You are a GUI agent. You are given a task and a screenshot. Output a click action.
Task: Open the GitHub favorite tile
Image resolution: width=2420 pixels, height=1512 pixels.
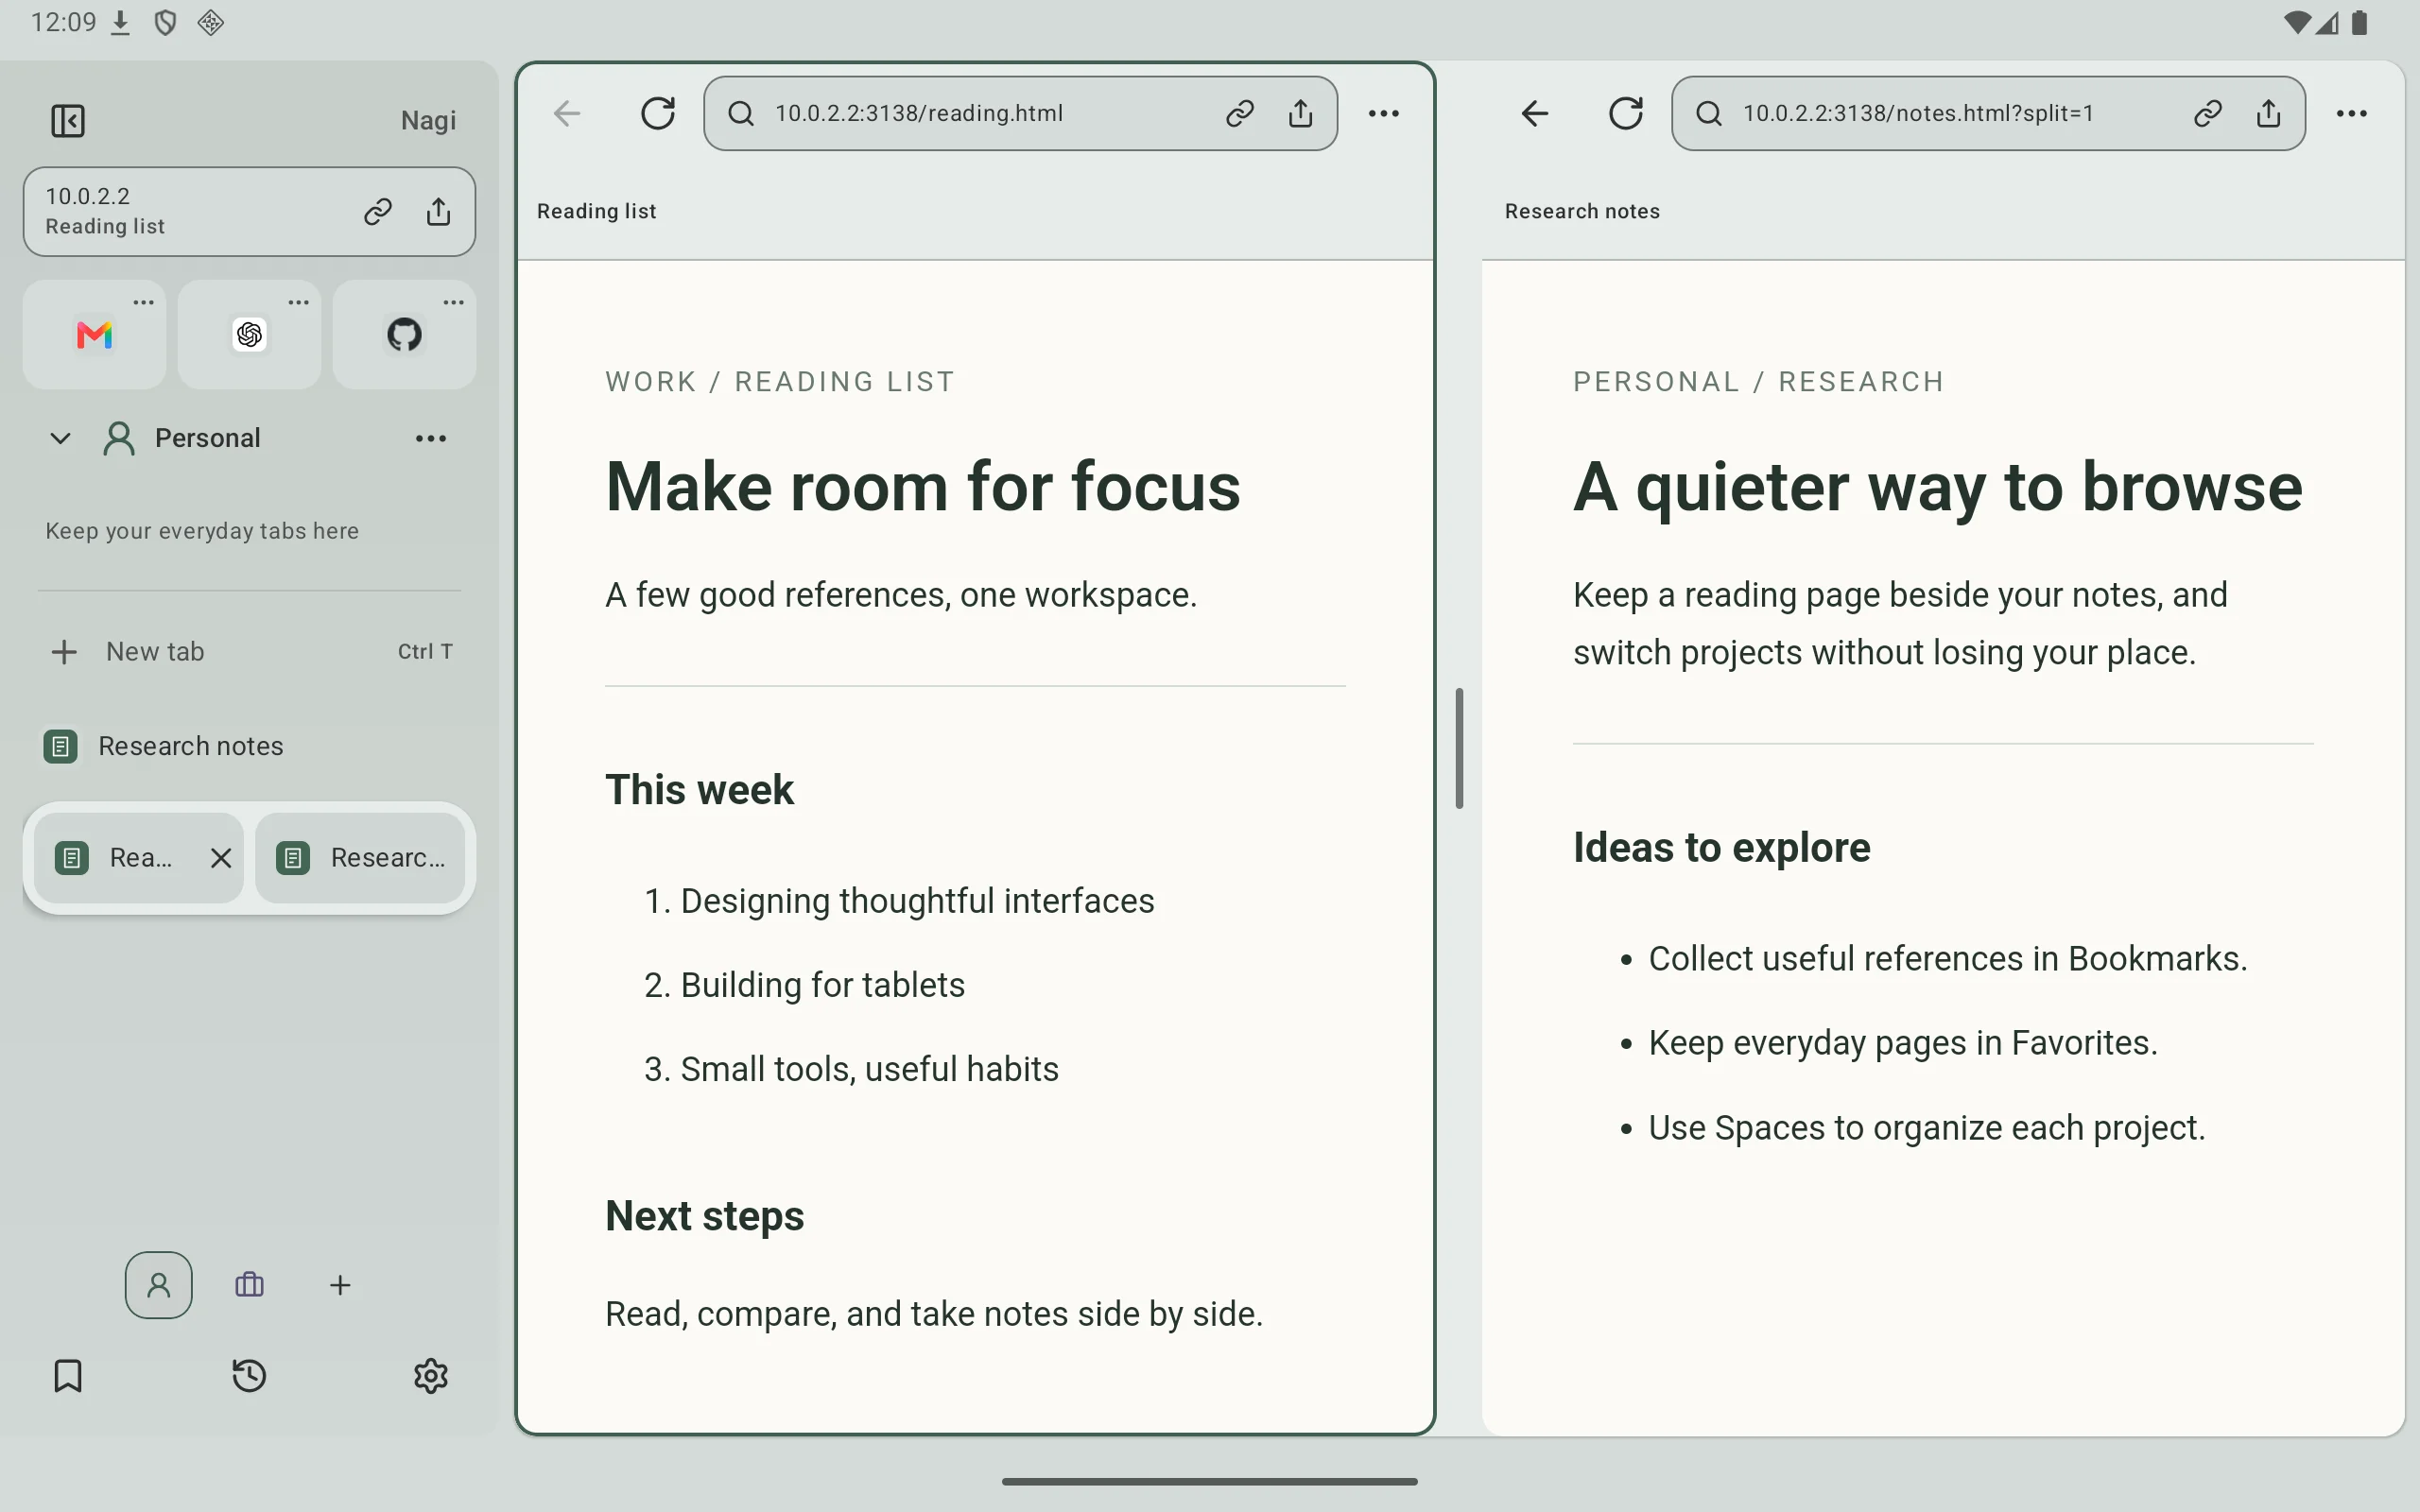404,335
